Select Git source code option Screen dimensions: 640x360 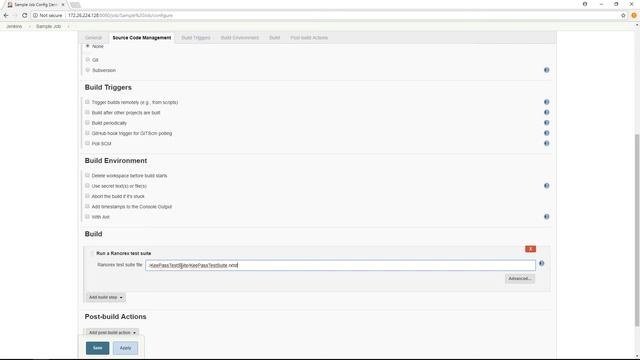click(87, 60)
